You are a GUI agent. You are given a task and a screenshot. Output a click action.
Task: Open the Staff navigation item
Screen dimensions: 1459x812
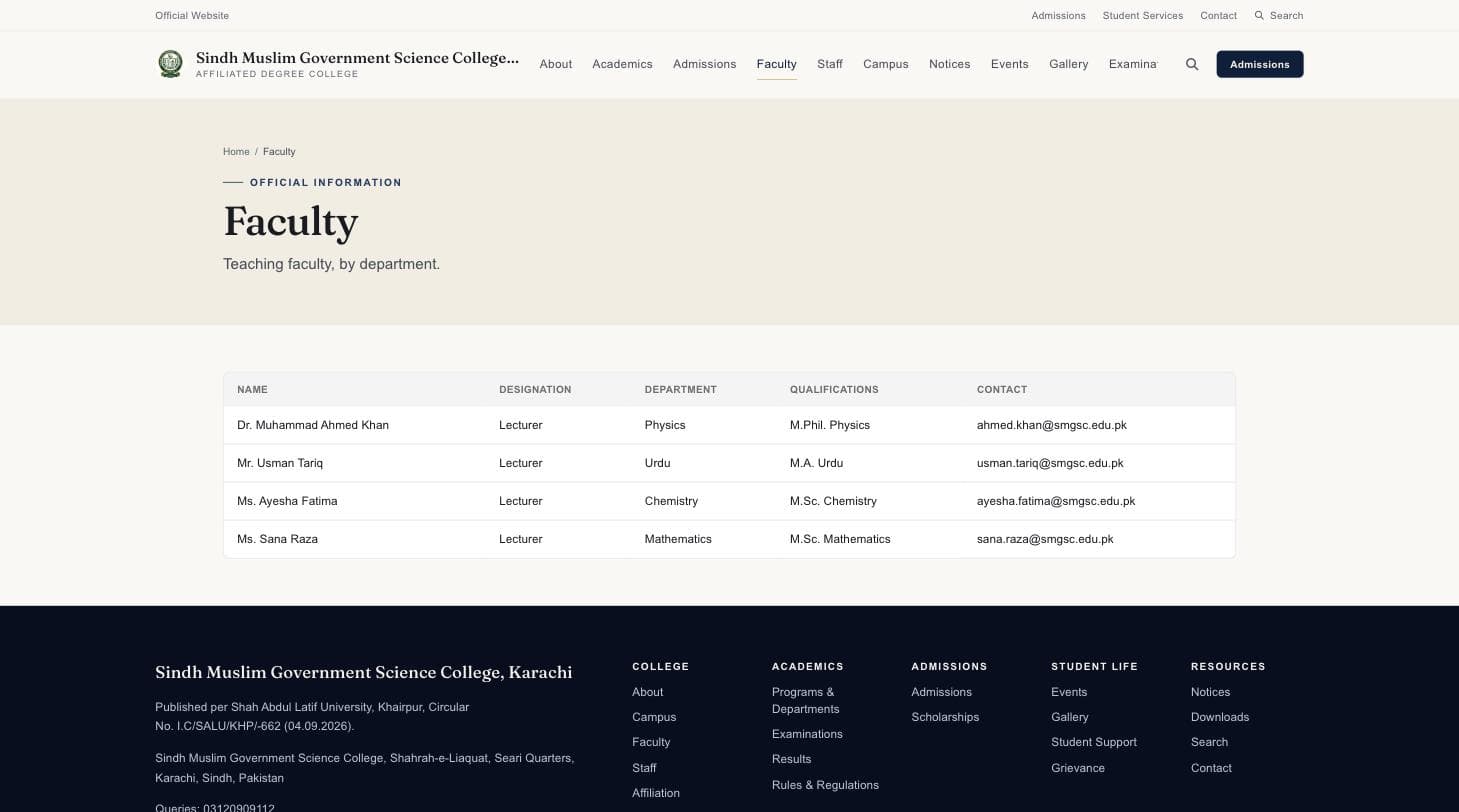(830, 64)
